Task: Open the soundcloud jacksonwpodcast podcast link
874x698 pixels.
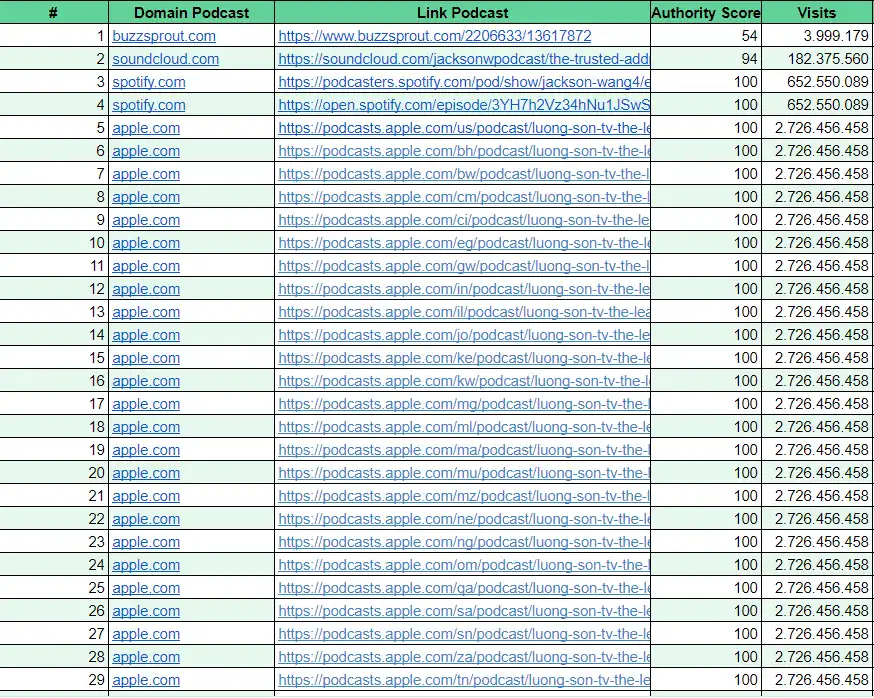Action: (464, 59)
